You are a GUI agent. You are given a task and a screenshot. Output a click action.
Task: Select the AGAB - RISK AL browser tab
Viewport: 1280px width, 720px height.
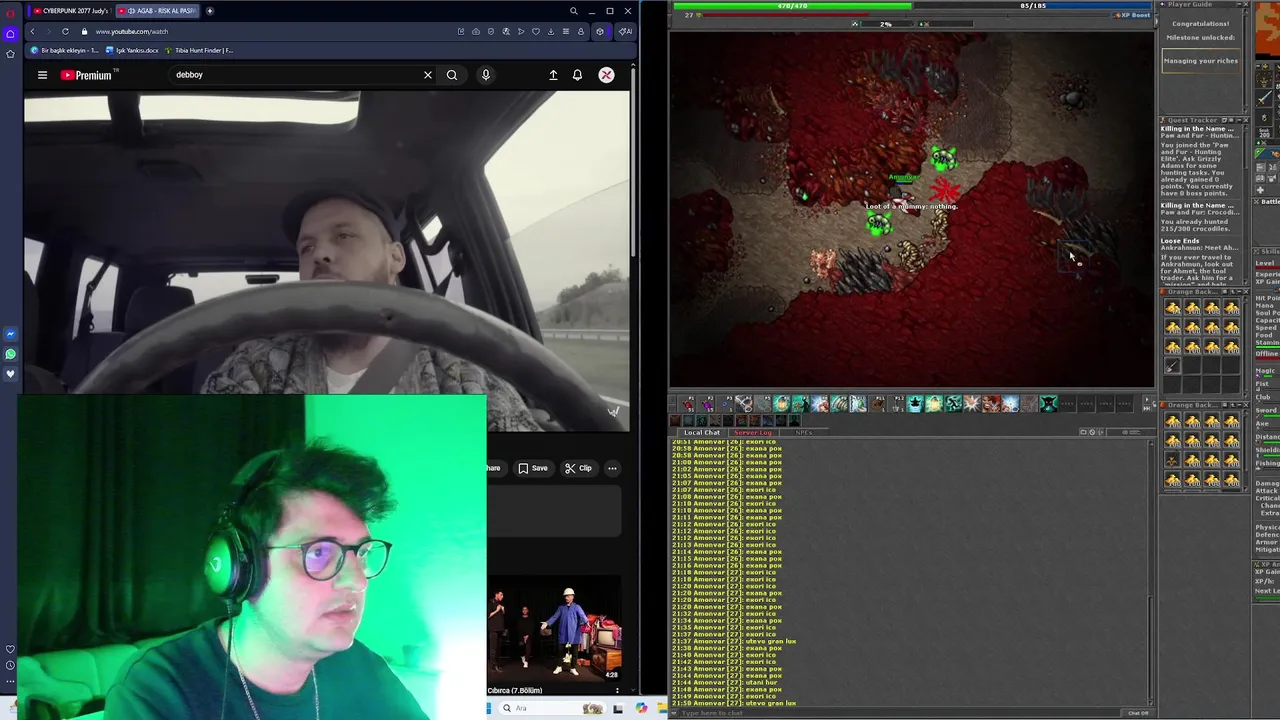click(x=158, y=11)
